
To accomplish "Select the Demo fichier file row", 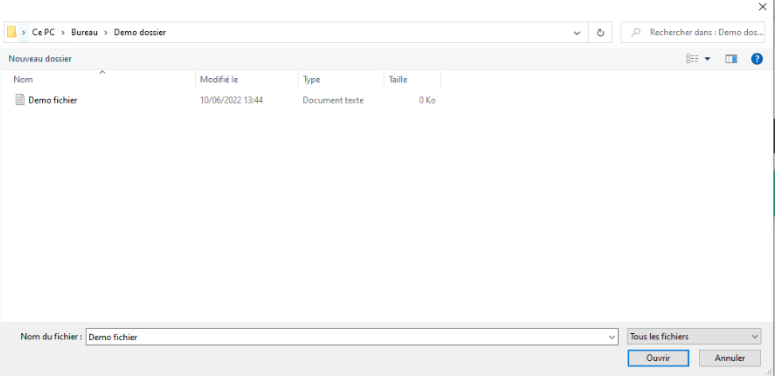I will point(225,100).
